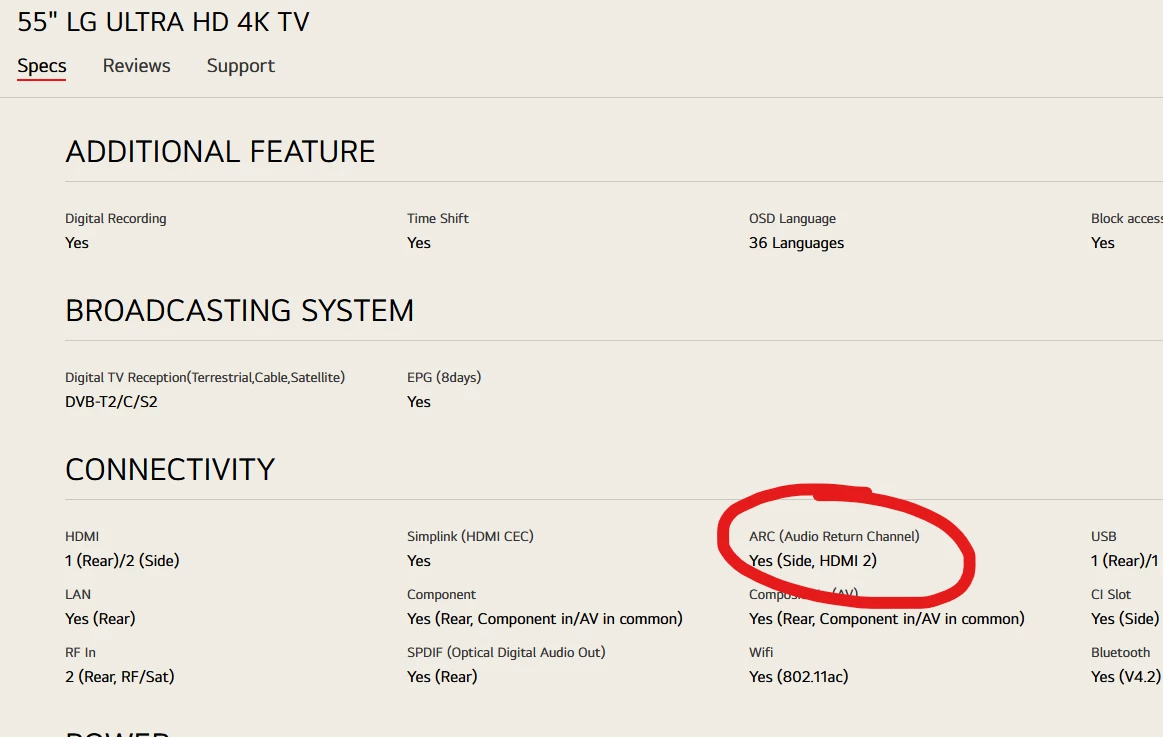The width and height of the screenshot is (1163, 737).
Task: Select the Yes (Side, HDMI 2) value
Action: 812,561
